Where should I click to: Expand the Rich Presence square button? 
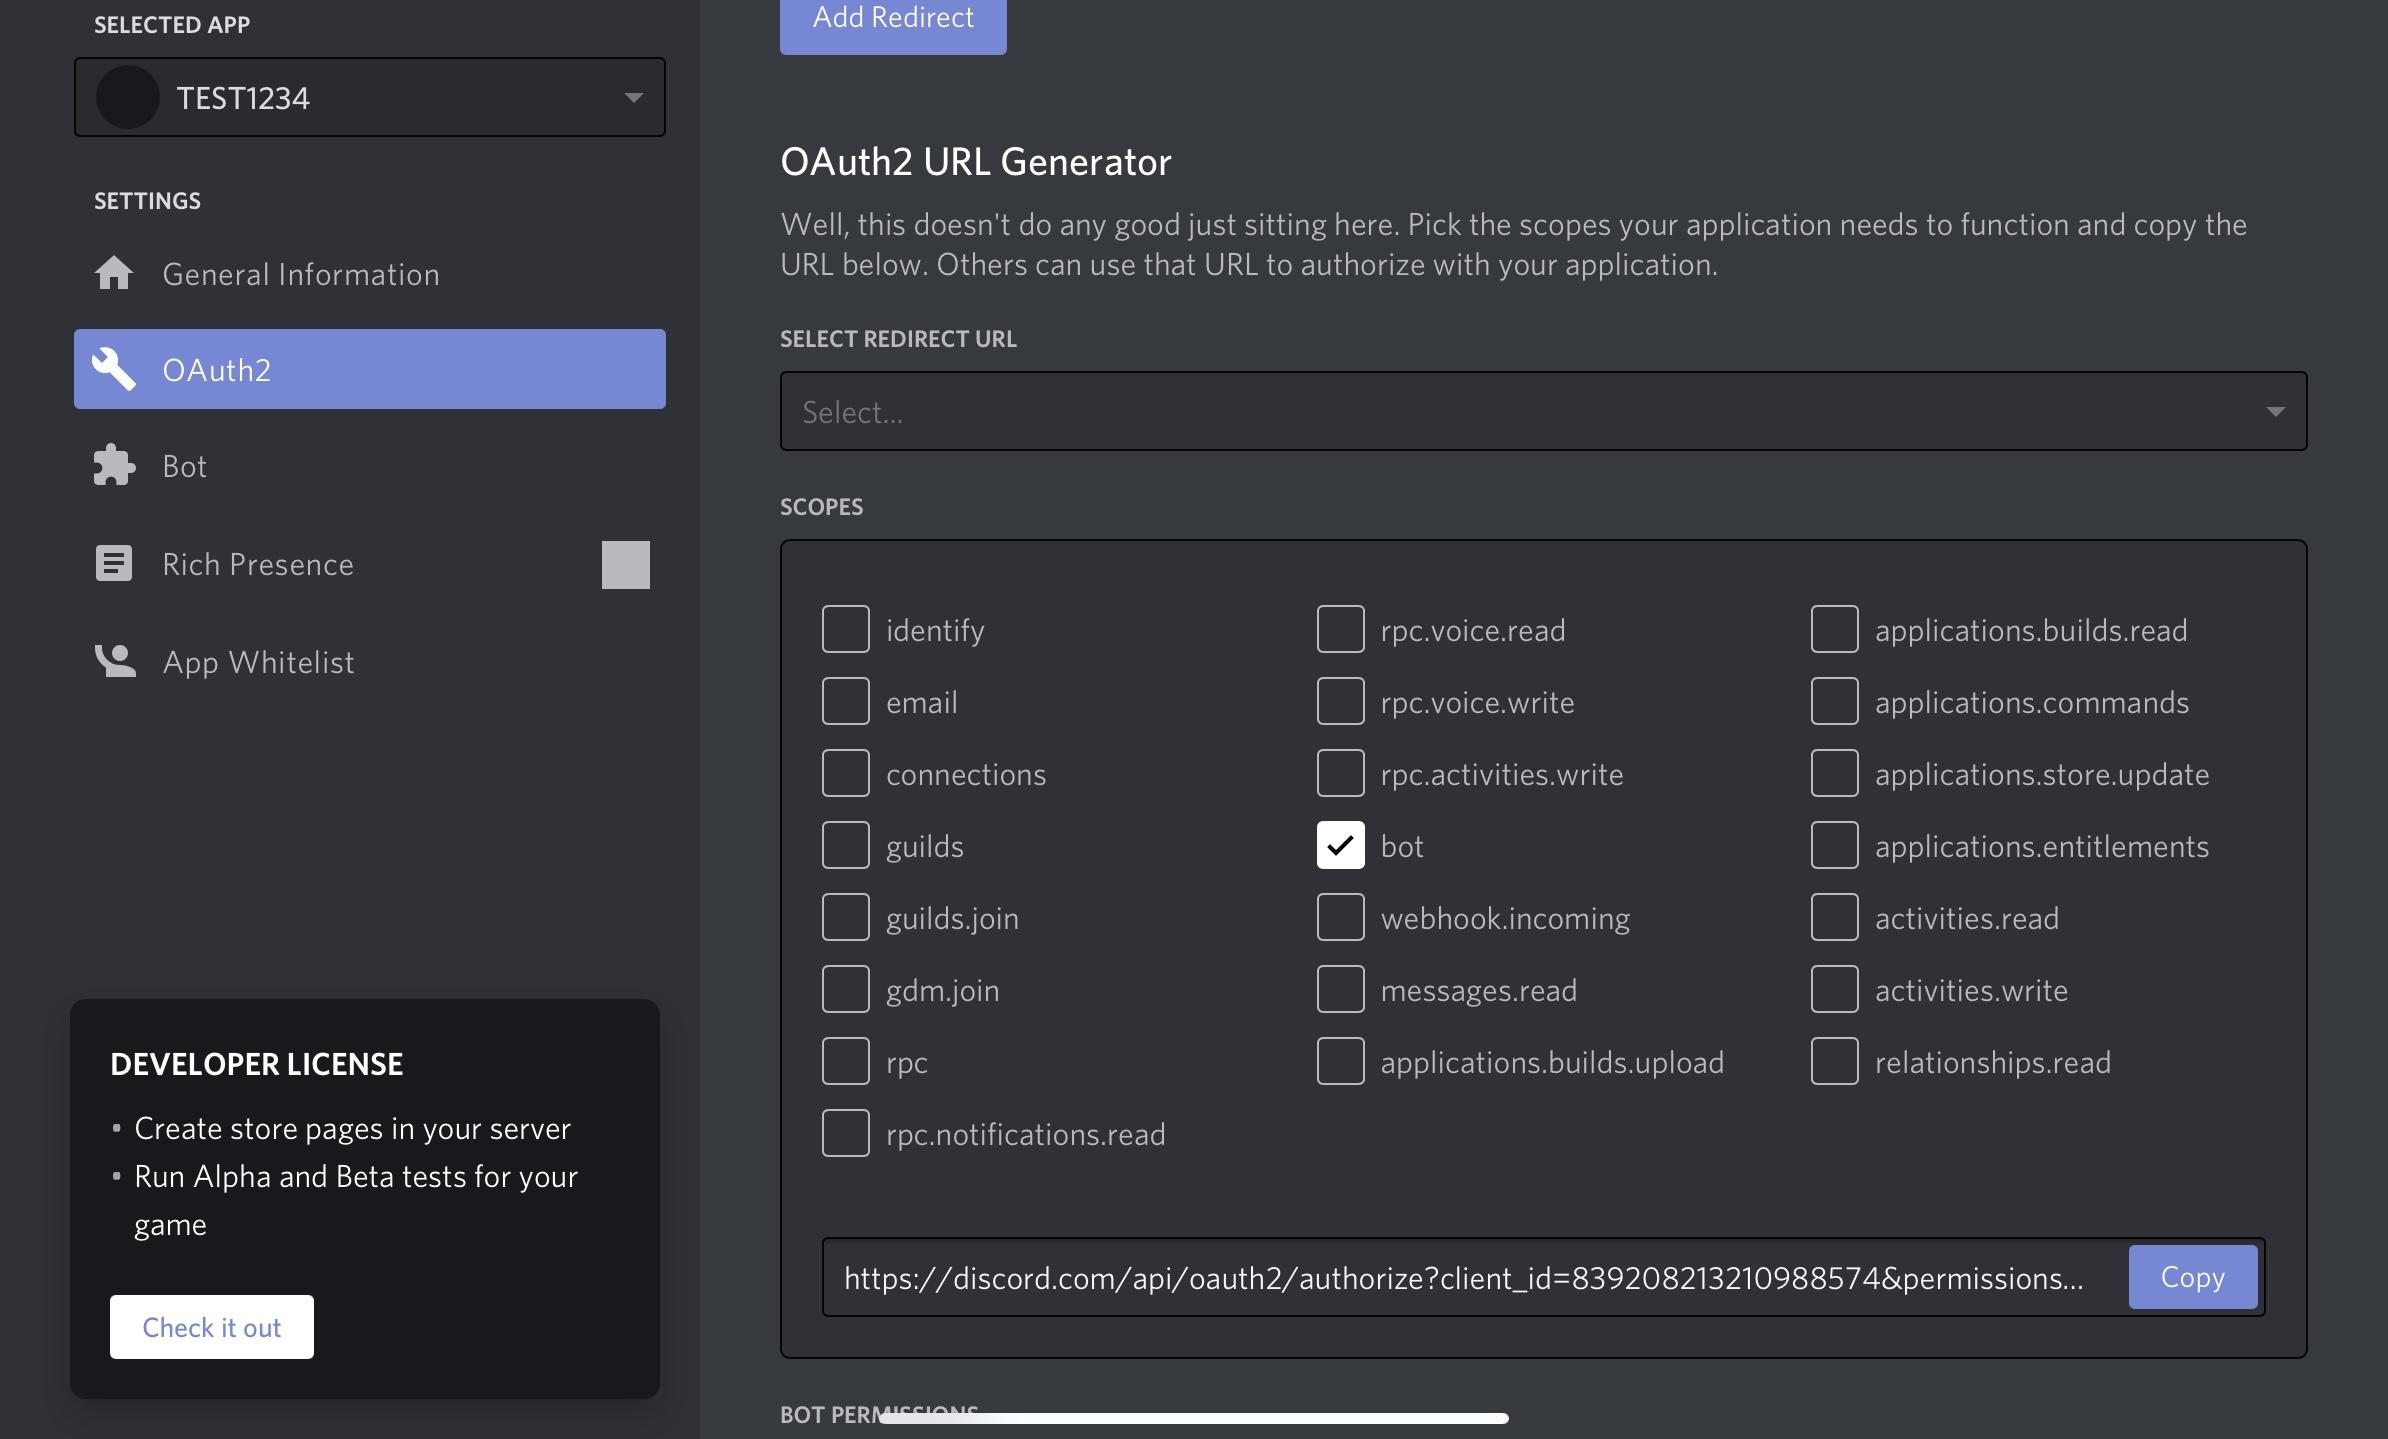point(623,563)
